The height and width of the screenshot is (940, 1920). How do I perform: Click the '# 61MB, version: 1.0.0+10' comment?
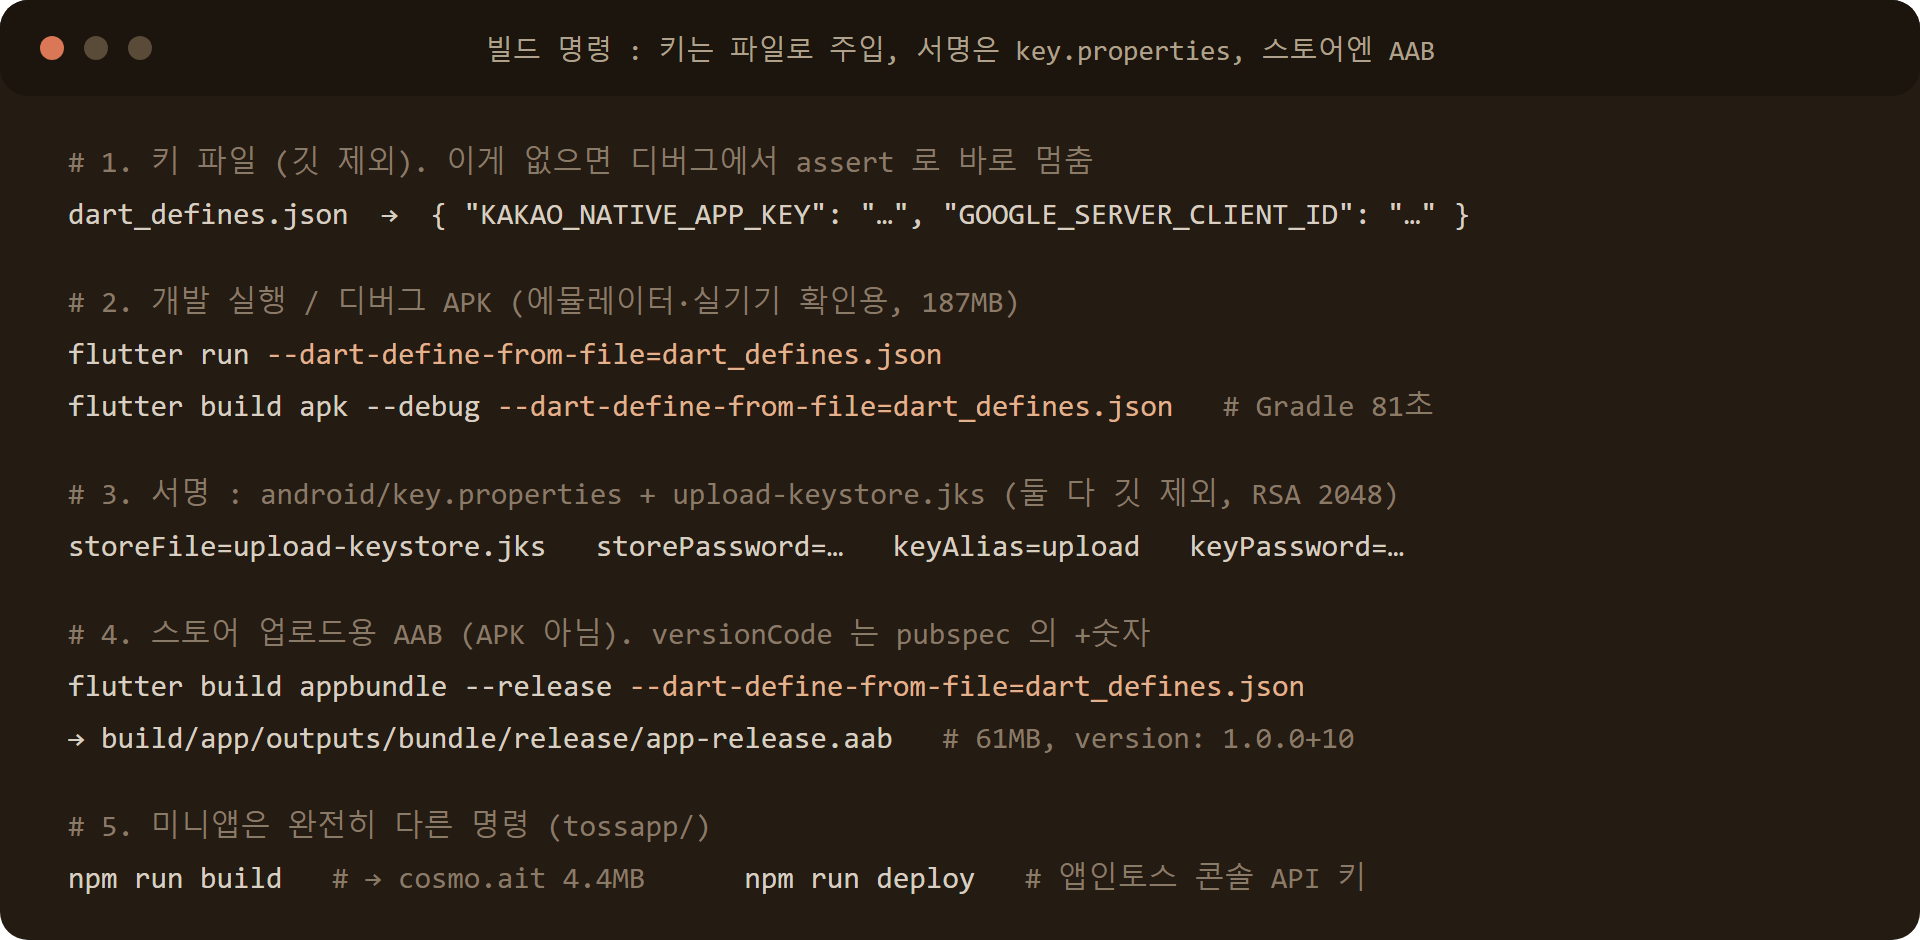click(1148, 739)
